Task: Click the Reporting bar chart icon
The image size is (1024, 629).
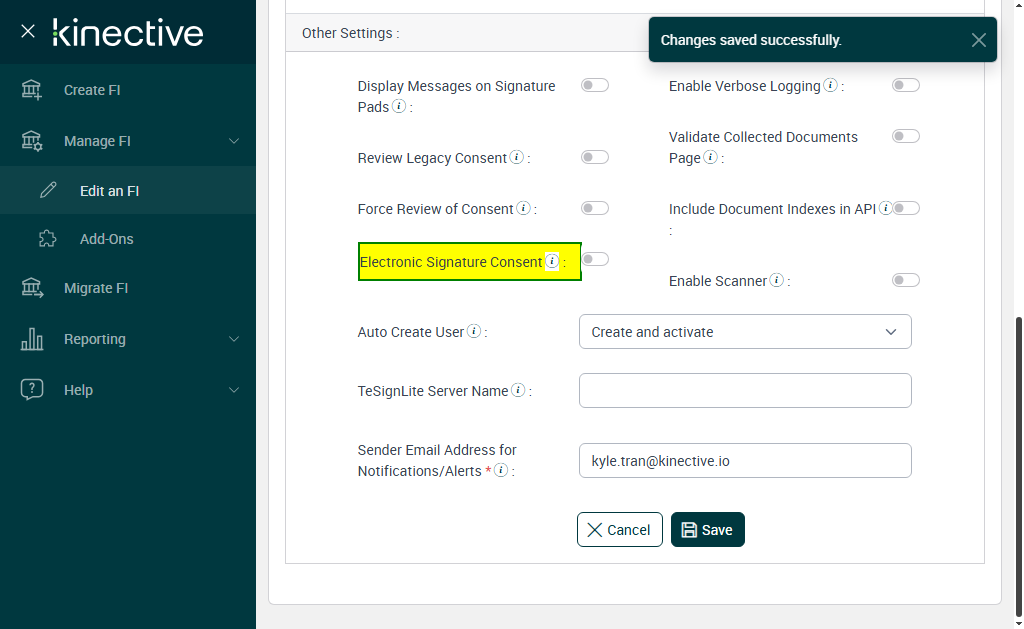Action: [x=32, y=339]
